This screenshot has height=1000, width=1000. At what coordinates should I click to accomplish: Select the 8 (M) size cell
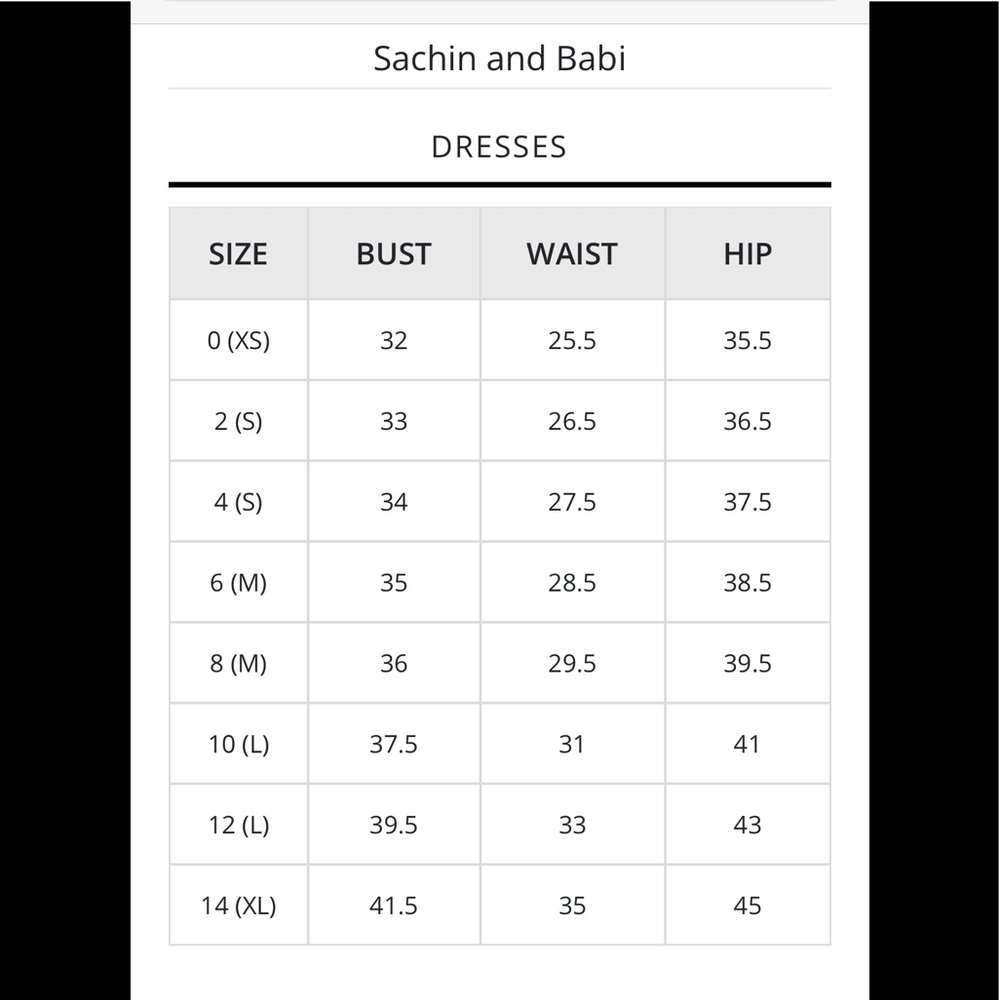(239, 664)
